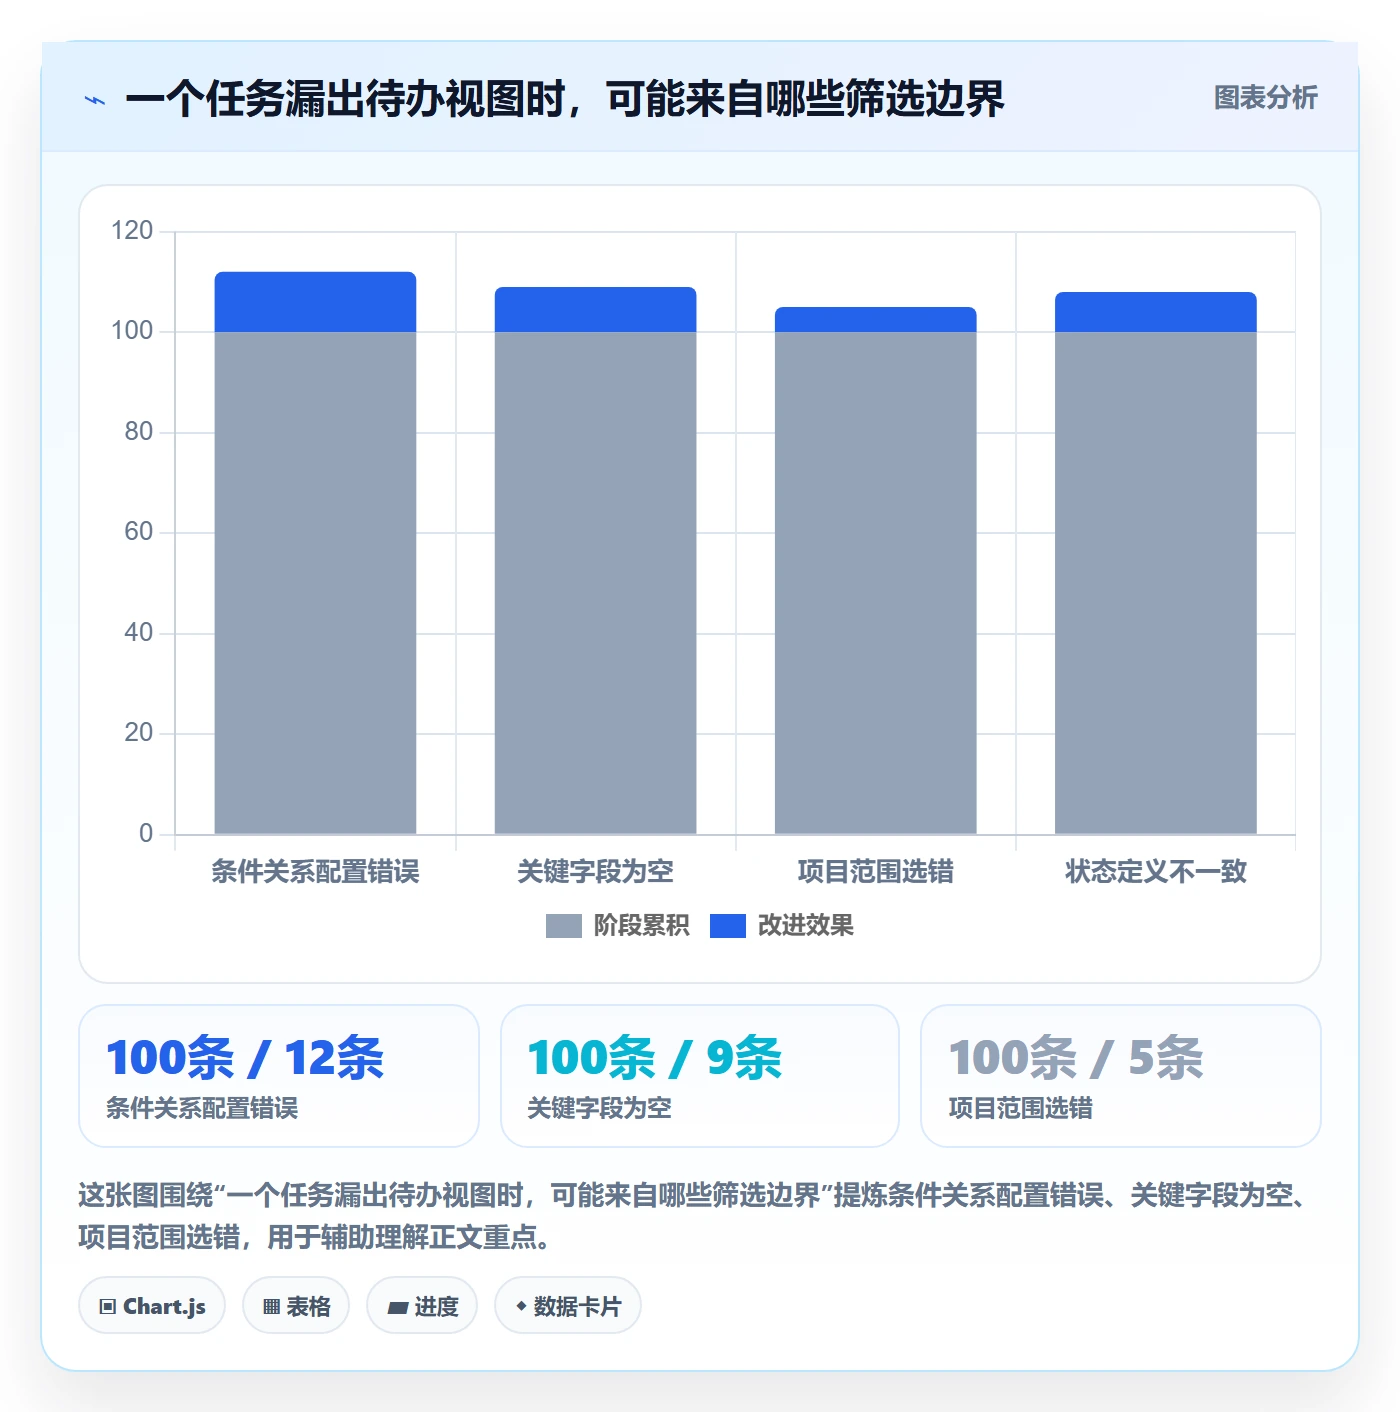Select the 表格 tag chip
Screen dimensions: 1400x1412
[x=296, y=1306]
